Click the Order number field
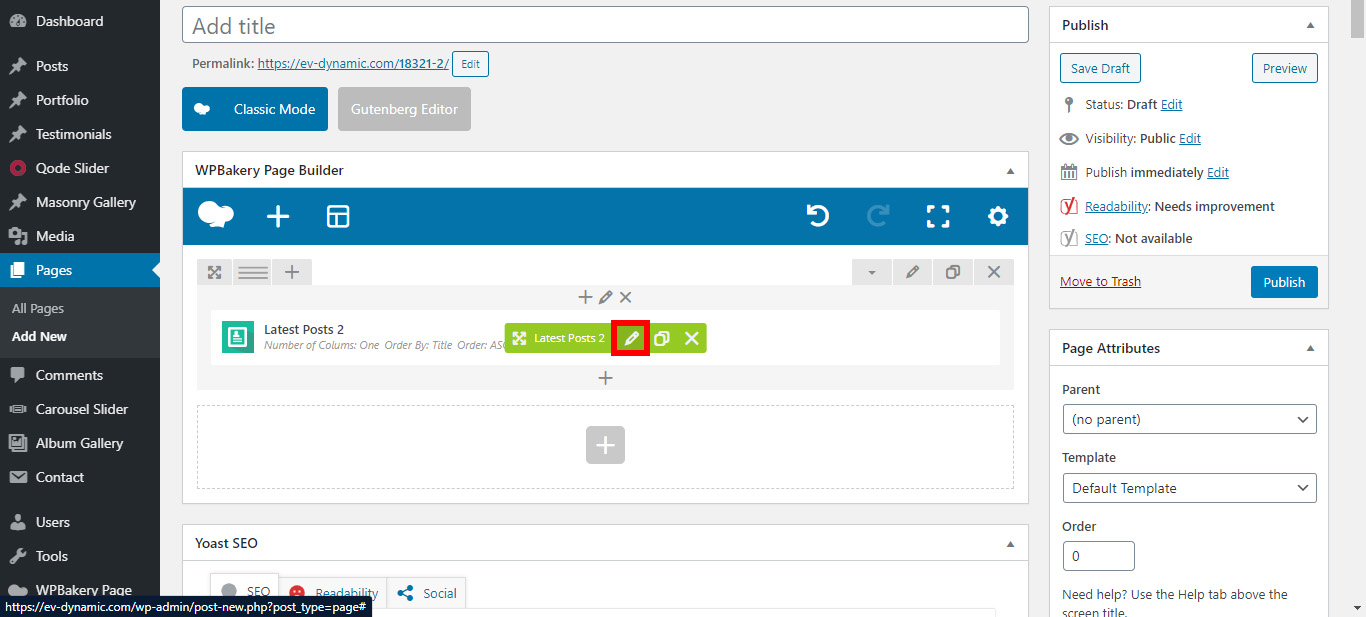 (x=1099, y=555)
